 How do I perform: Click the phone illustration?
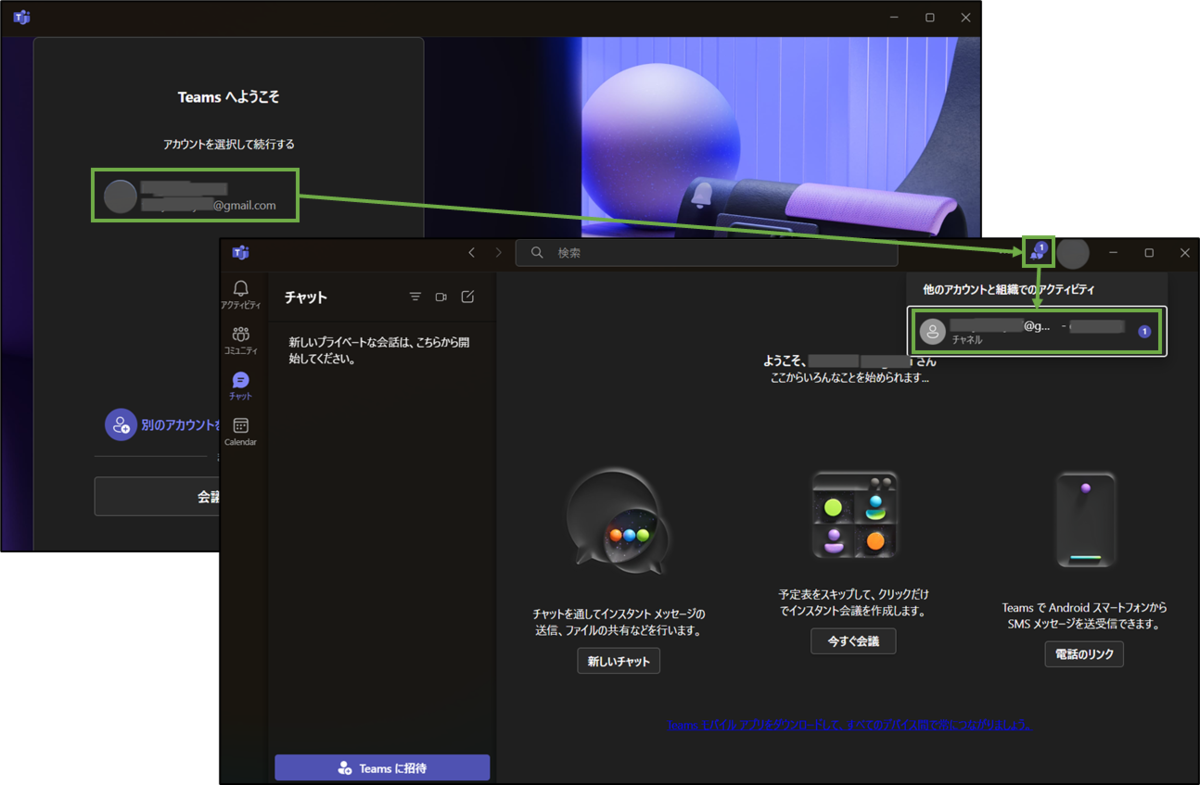click(1085, 521)
